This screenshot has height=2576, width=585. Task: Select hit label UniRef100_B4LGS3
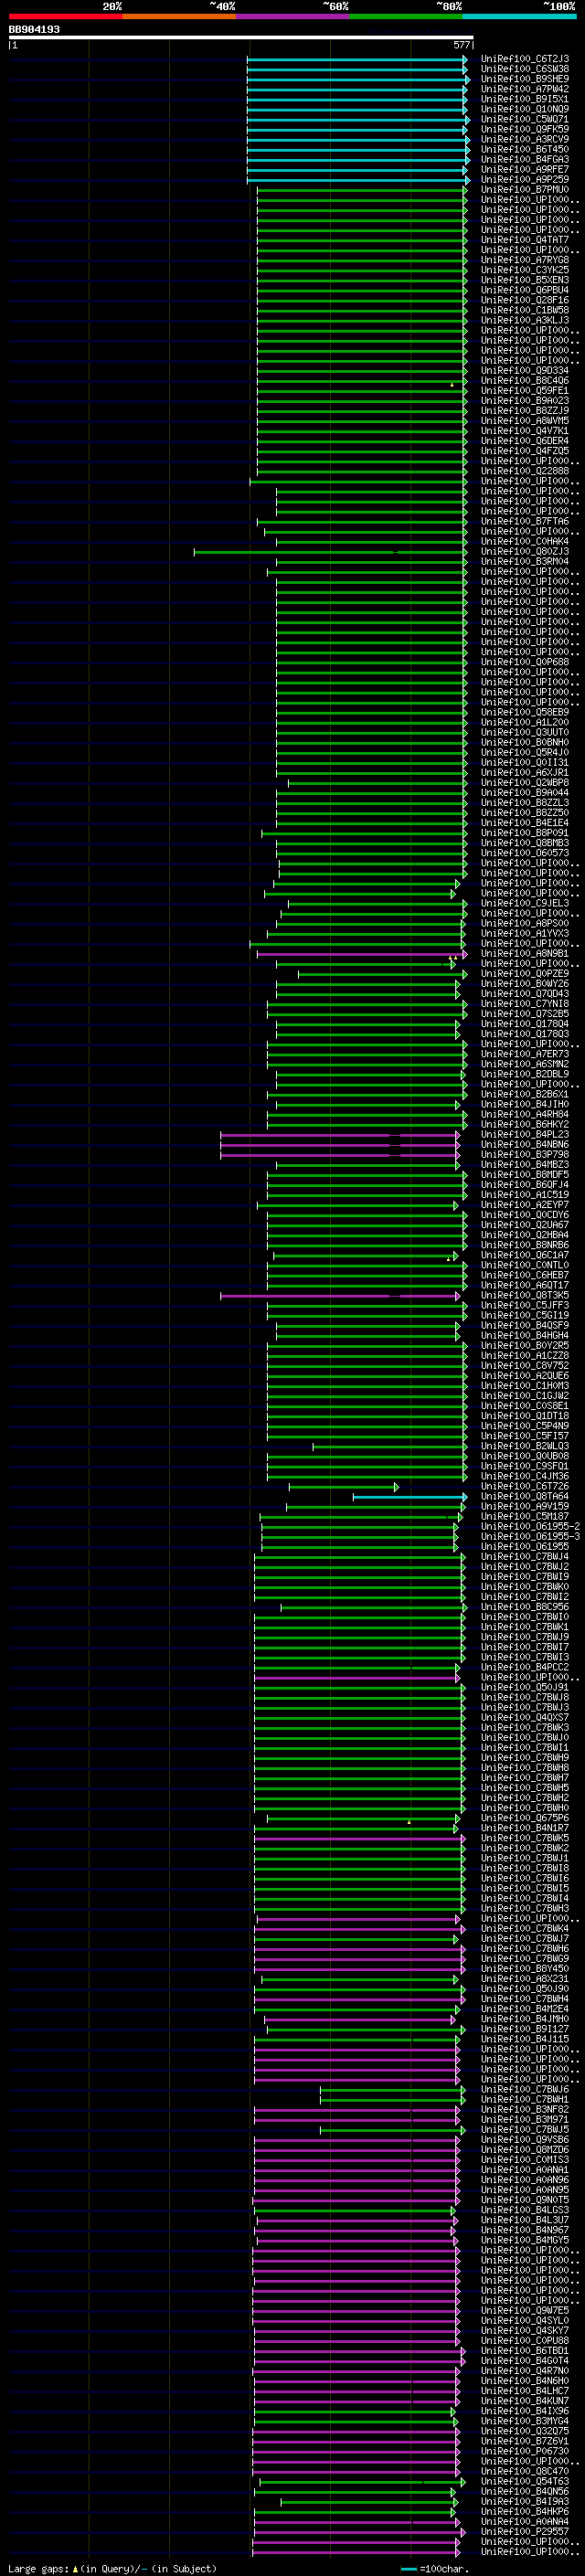point(525,2210)
